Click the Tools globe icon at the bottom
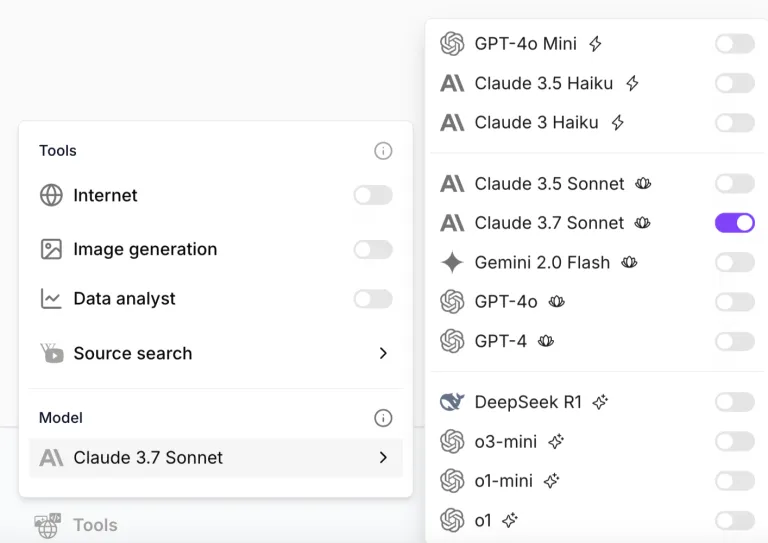Image resolution: width=768 pixels, height=543 pixels. [48, 525]
